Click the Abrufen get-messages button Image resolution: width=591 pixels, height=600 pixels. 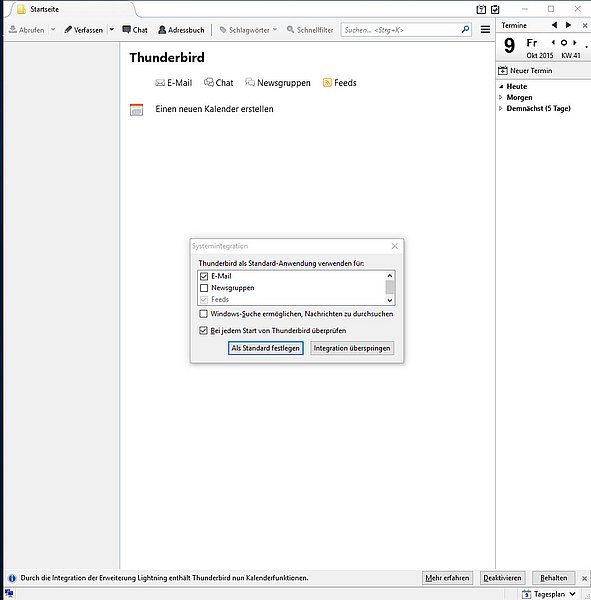(26, 30)
